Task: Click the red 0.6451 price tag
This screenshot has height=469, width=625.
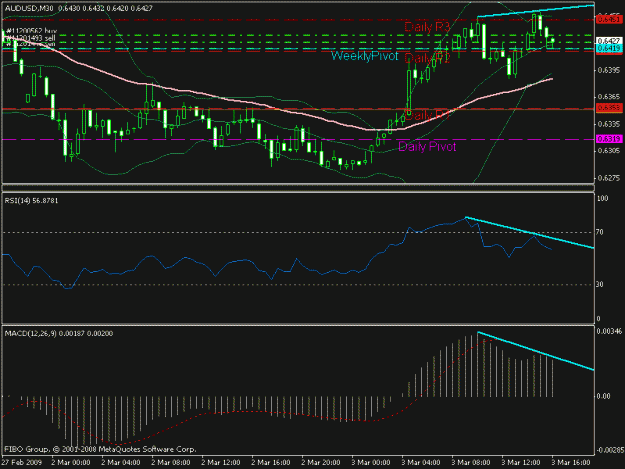Action: tap(609, 19)
